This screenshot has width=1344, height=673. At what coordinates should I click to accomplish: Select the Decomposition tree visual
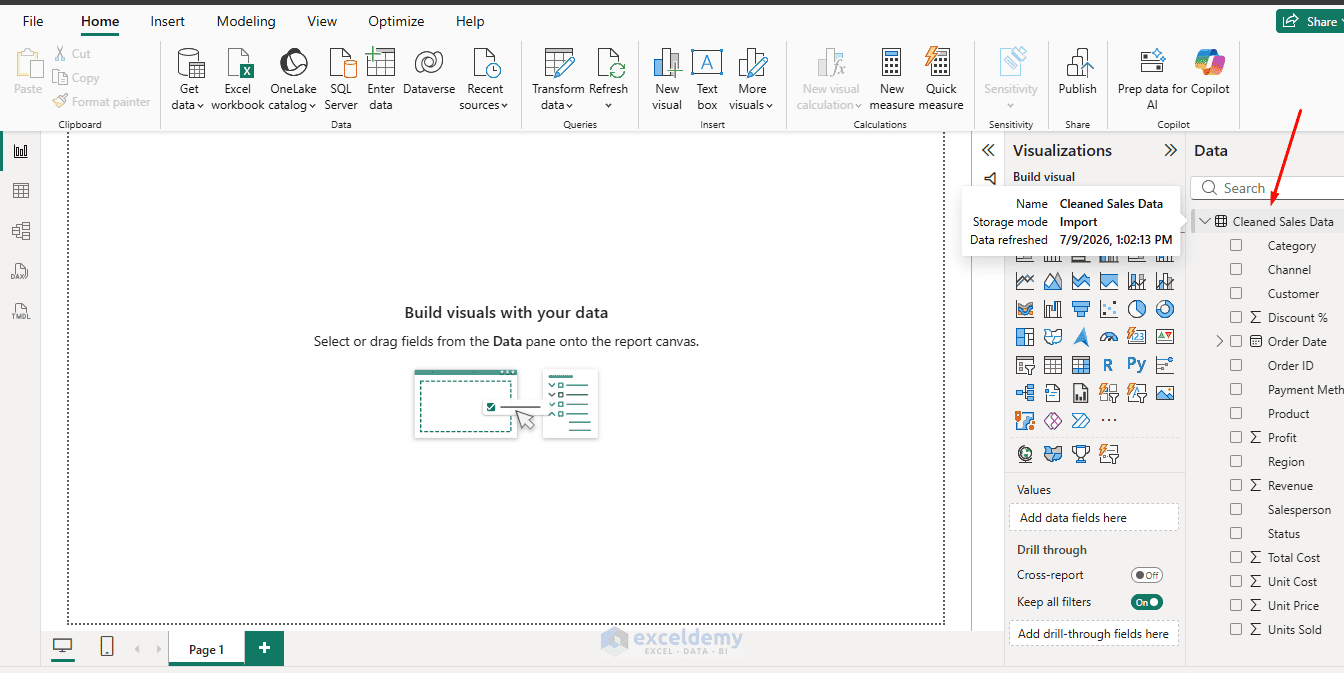(x=1025, y=393)
